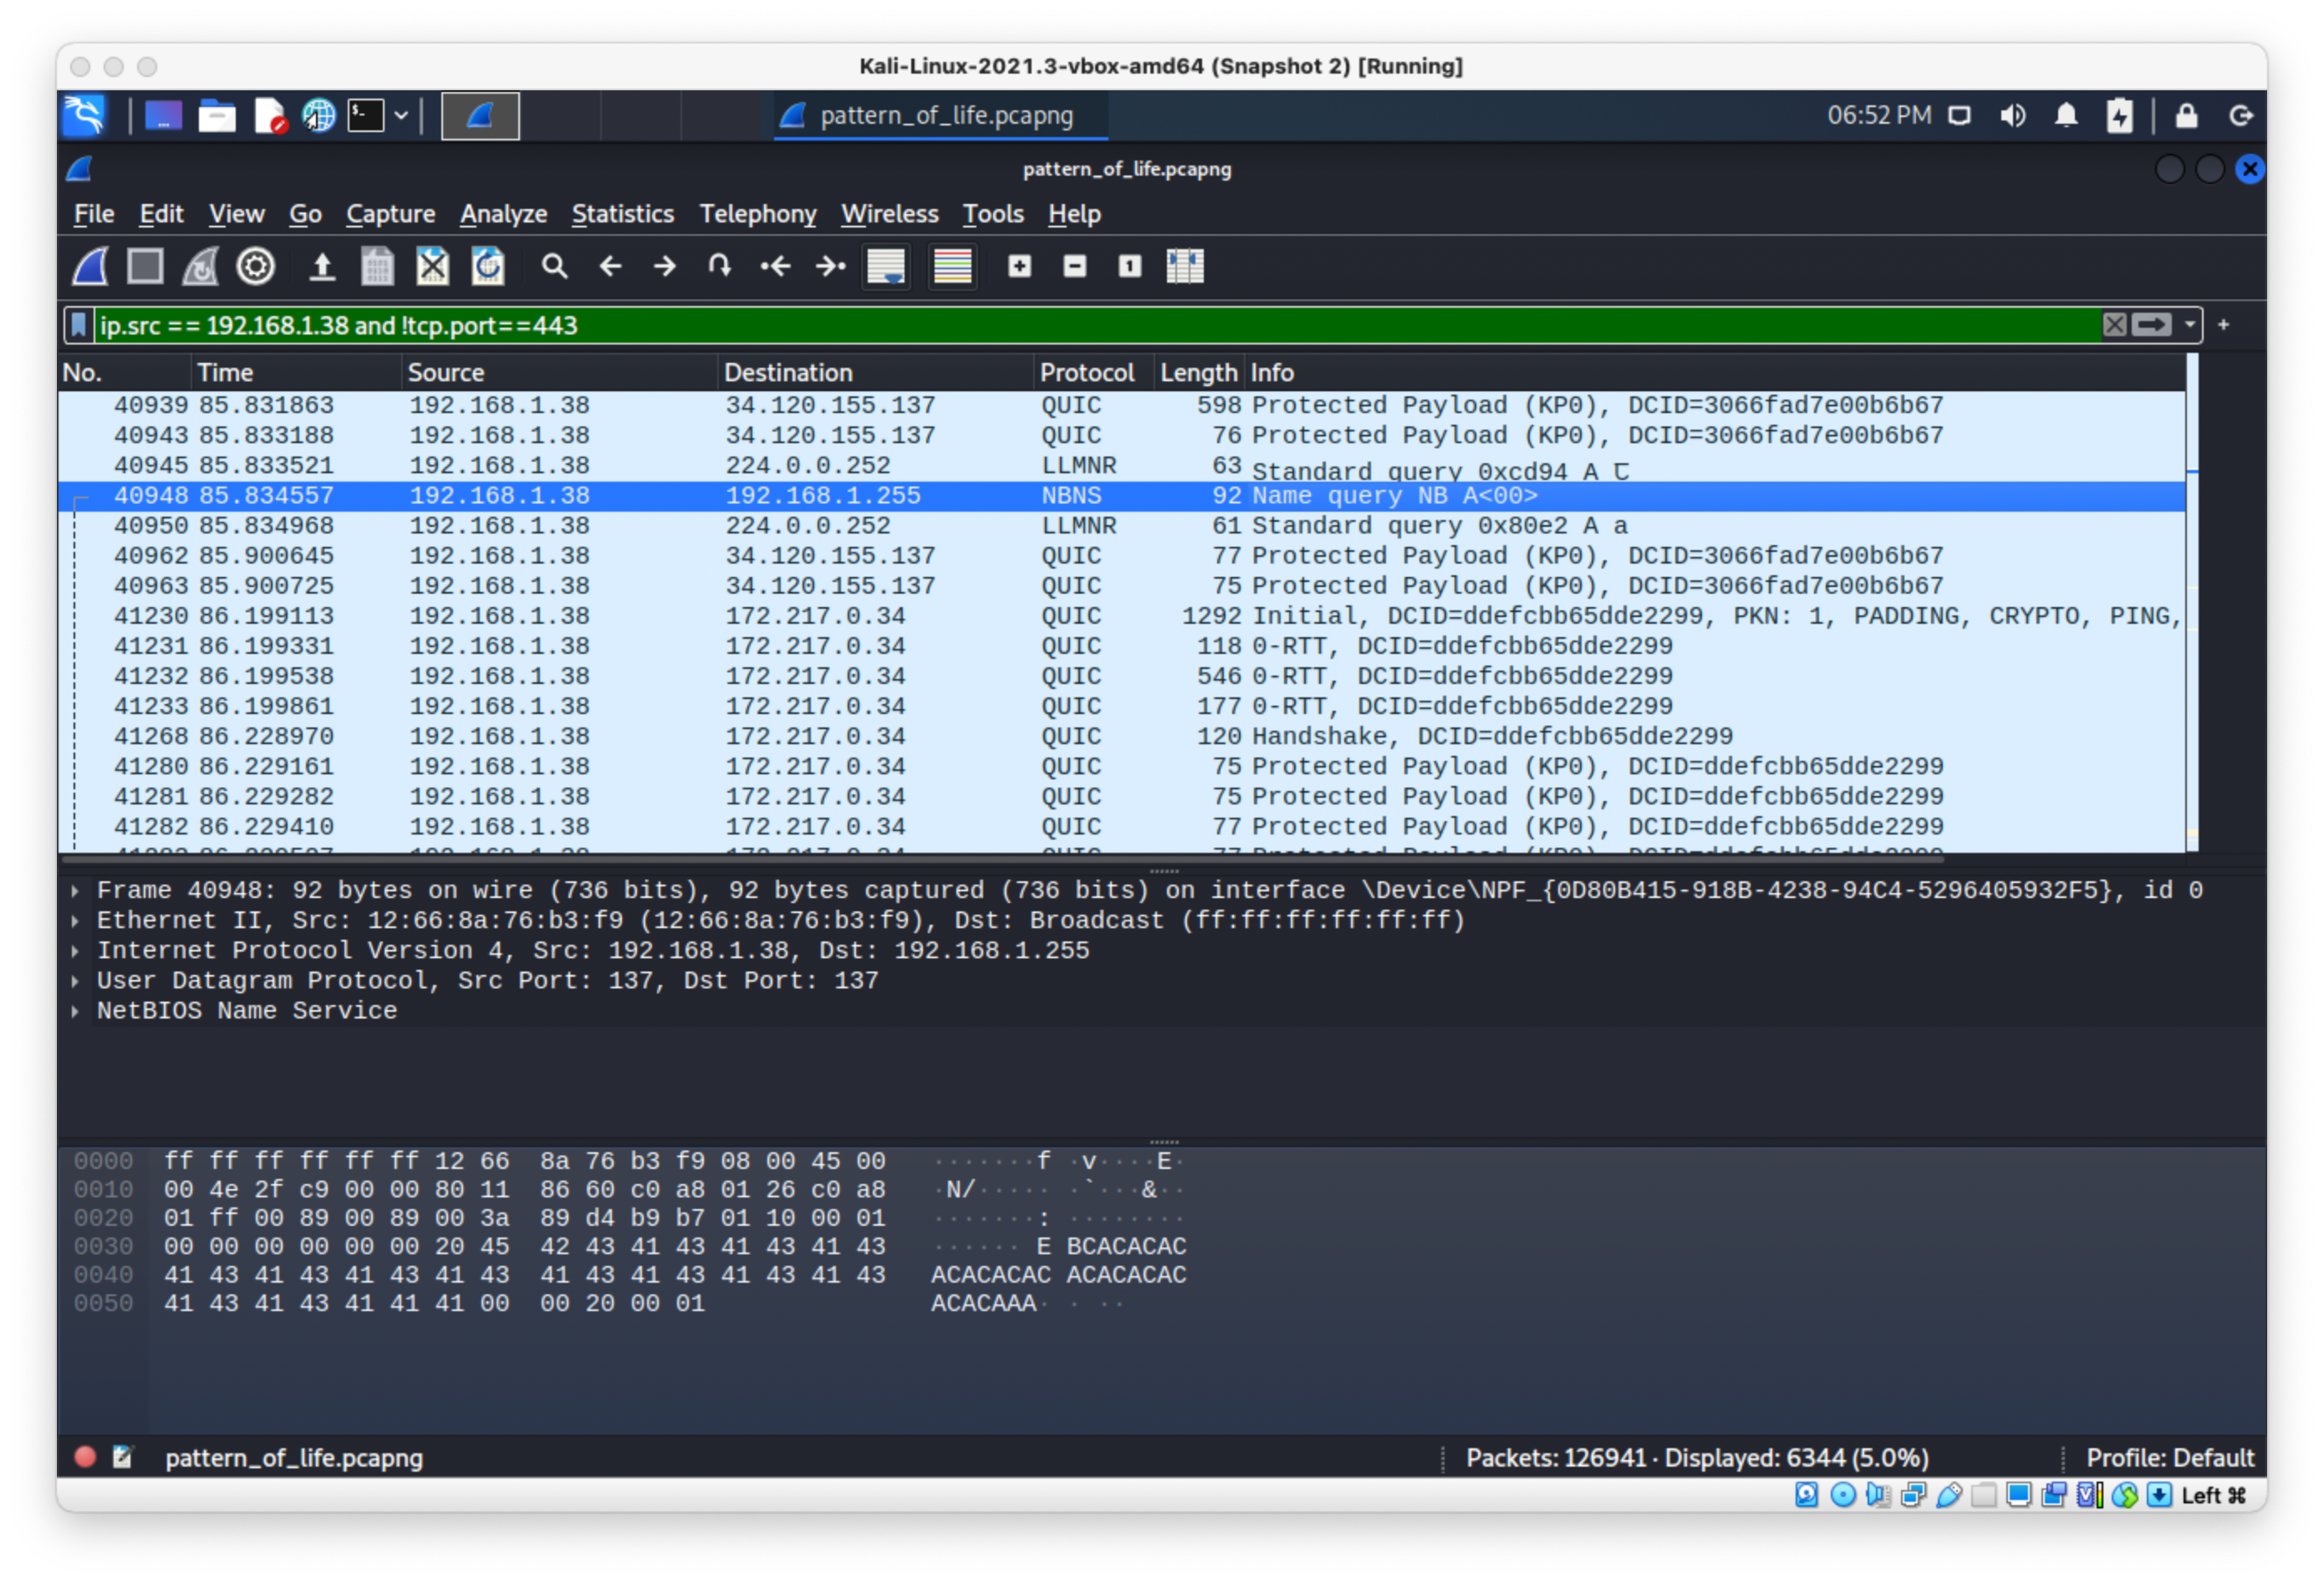The height and width of the screenshot is (1582, 2324).
Task: Select packet 41268 Handshake row
Action: (x=1122, y=736)
